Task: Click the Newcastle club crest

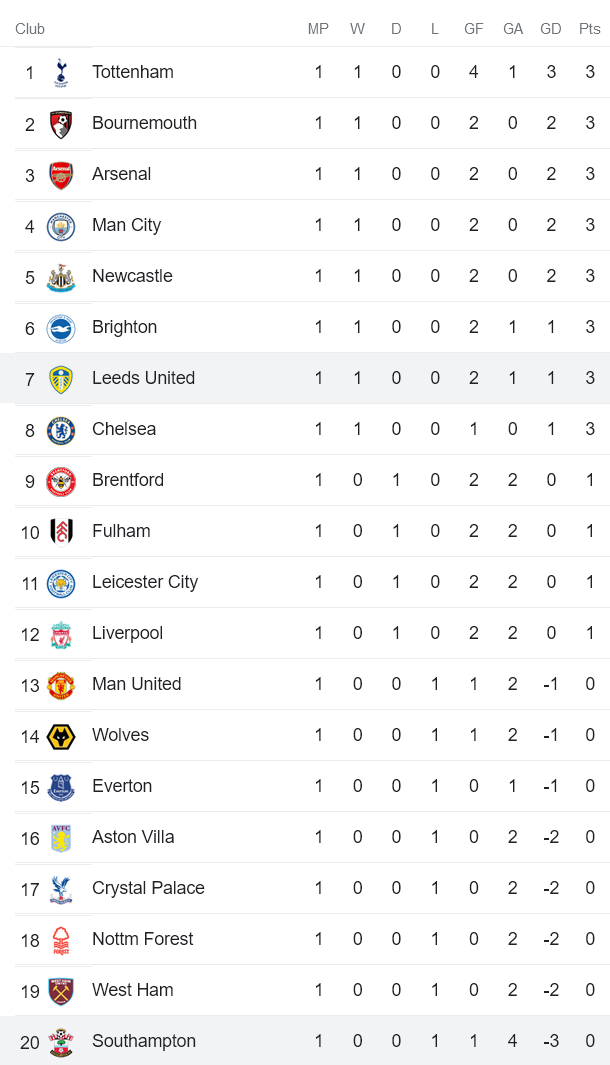Action: pyautogui.click(x=61, y=277)
